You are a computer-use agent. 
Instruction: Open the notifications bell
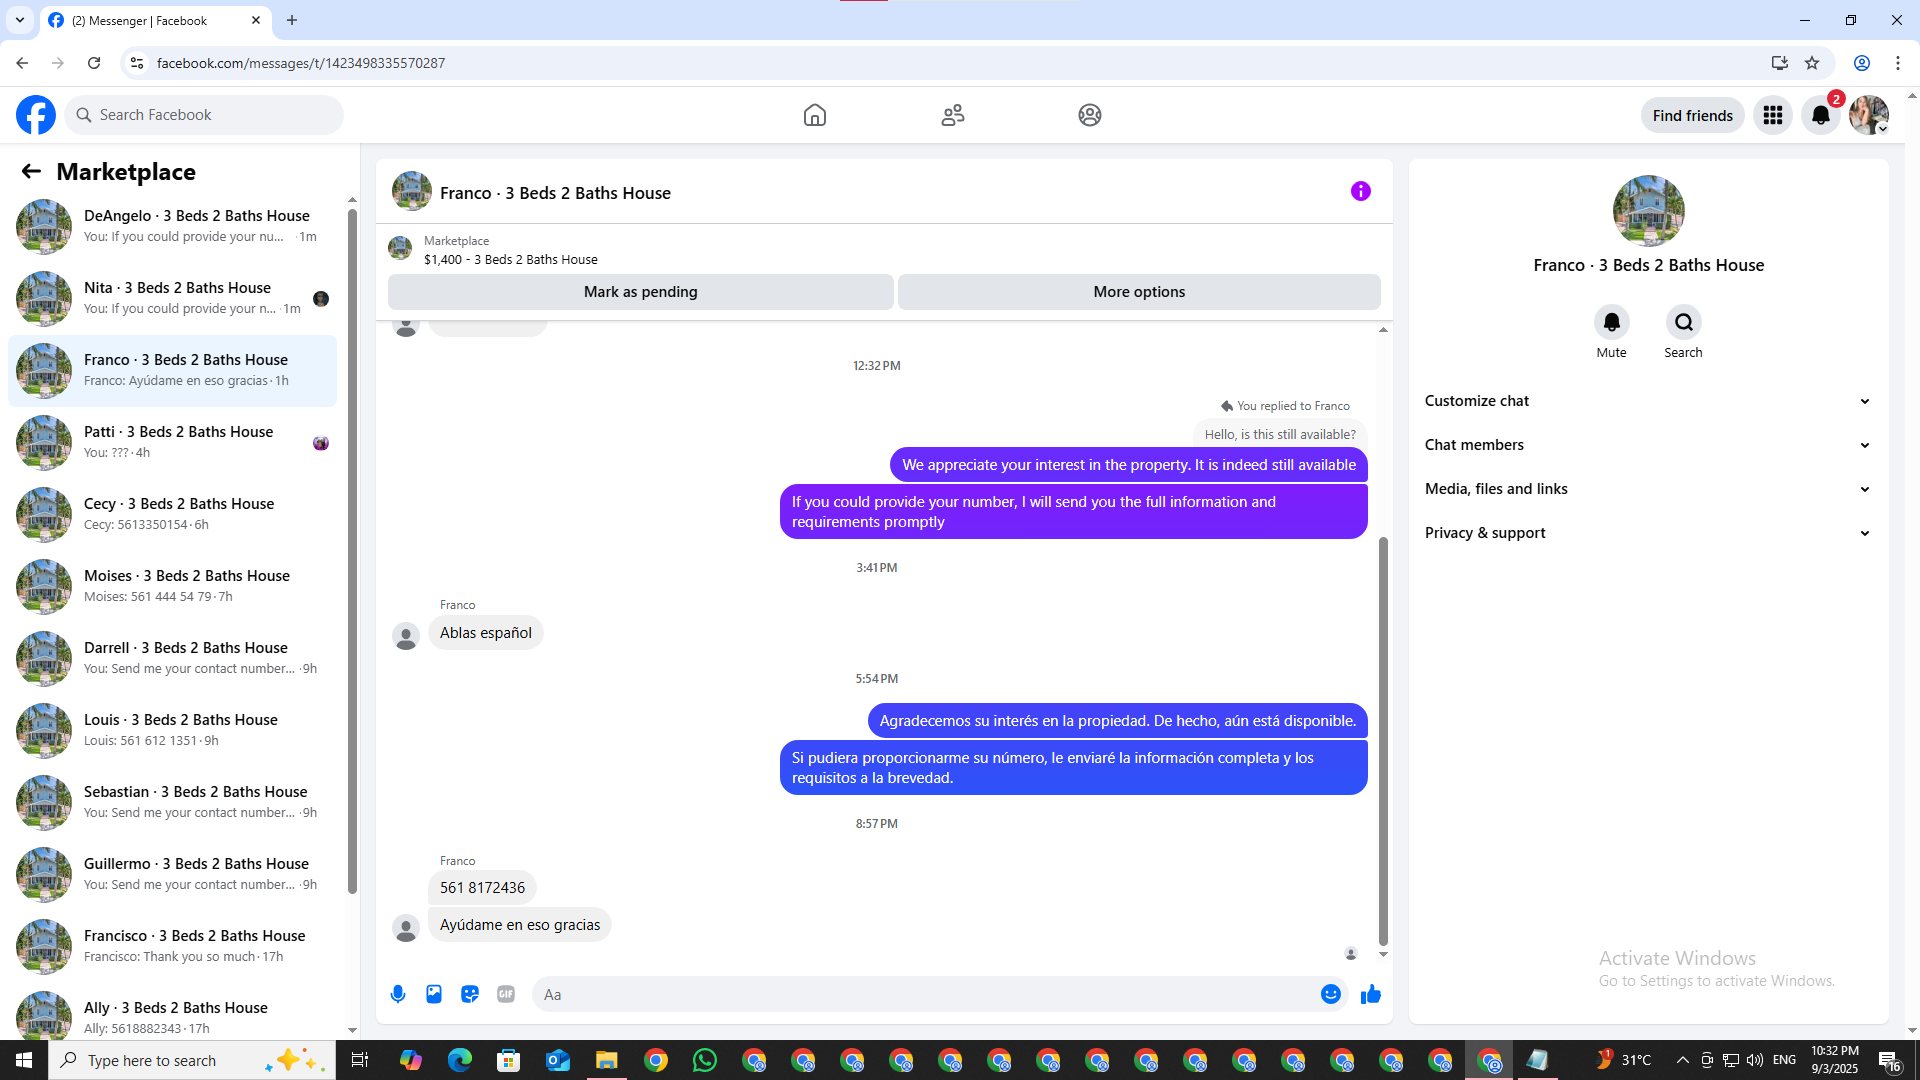coord(1821,115)
